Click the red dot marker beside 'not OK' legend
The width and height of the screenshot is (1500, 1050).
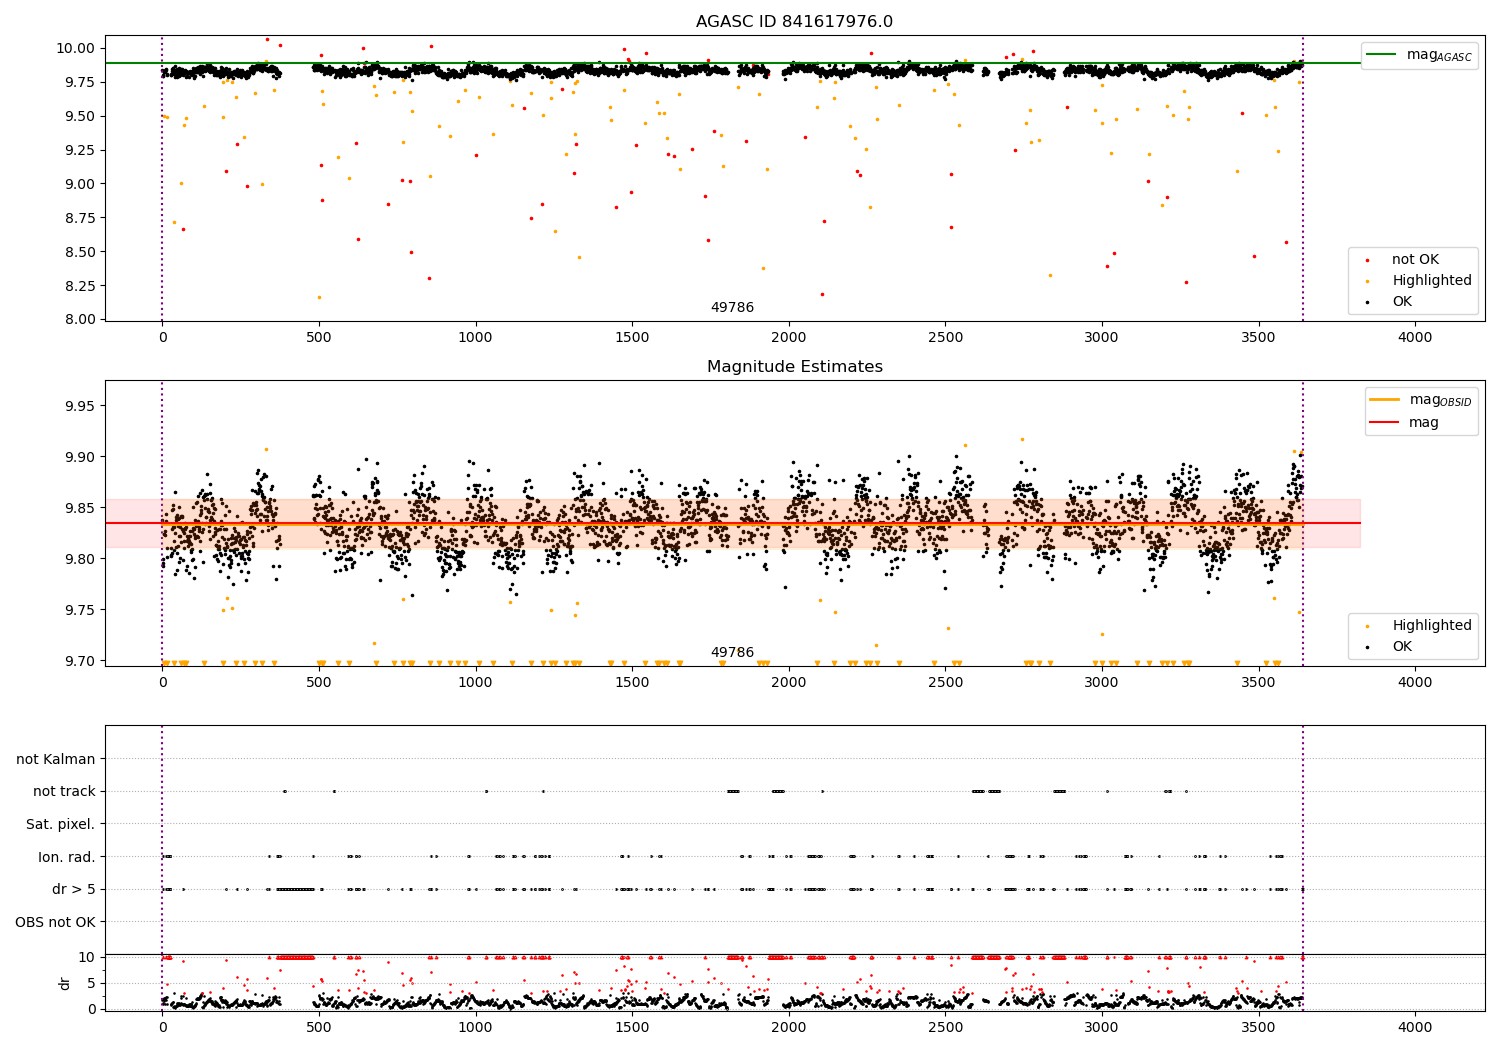(1367, 261)
